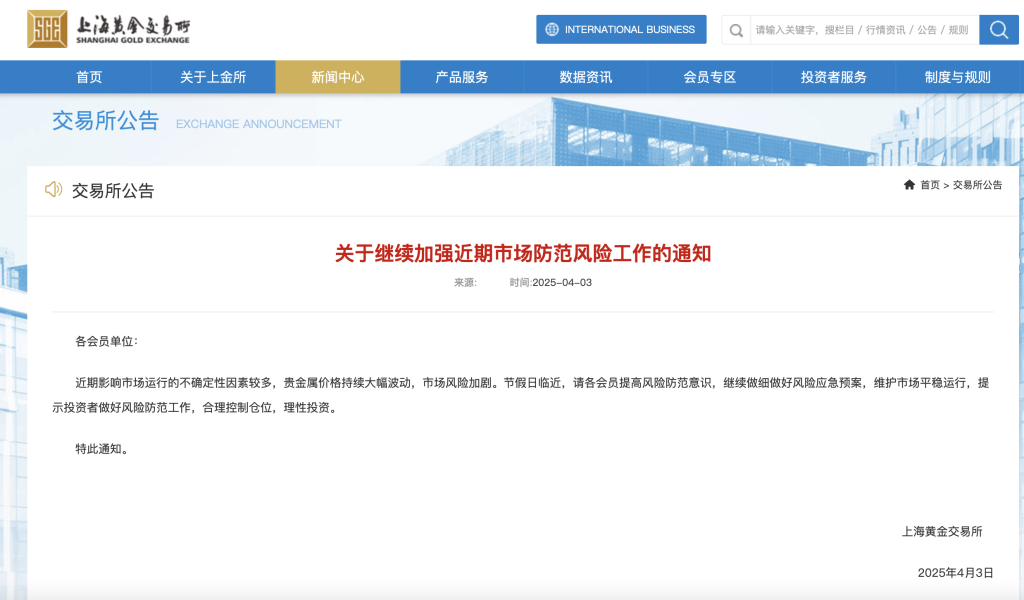Click the speaker announcement icon
The image size is (1024, 600).
pos(53,190)
